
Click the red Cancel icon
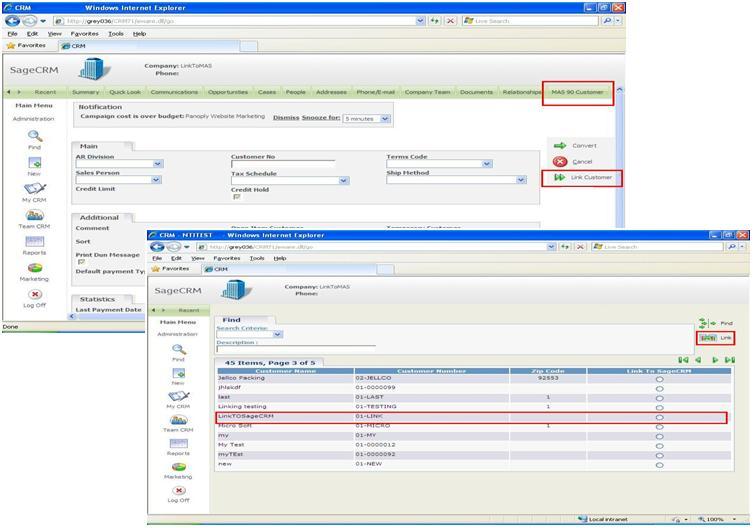(x=560, y=161)
